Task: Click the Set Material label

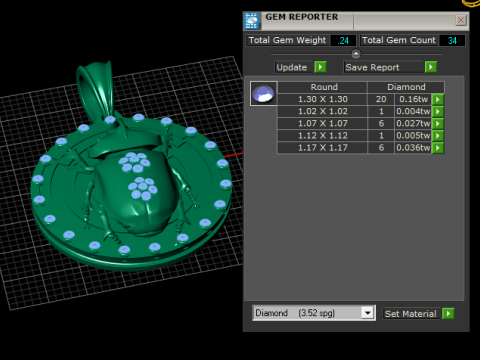Action: coord(411,314)
